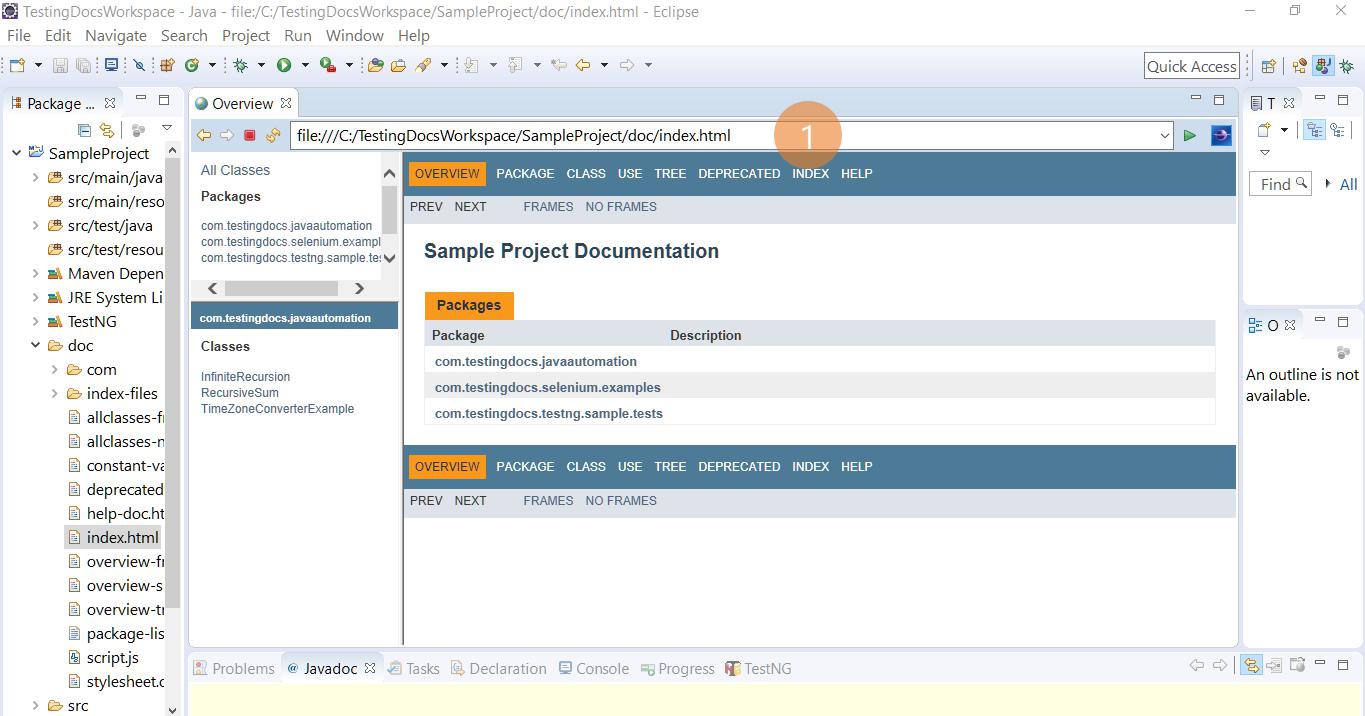The width and height of the screenshot is (1365, 716).
Task: Collapse the doc folder
Action: coord(35,345)
